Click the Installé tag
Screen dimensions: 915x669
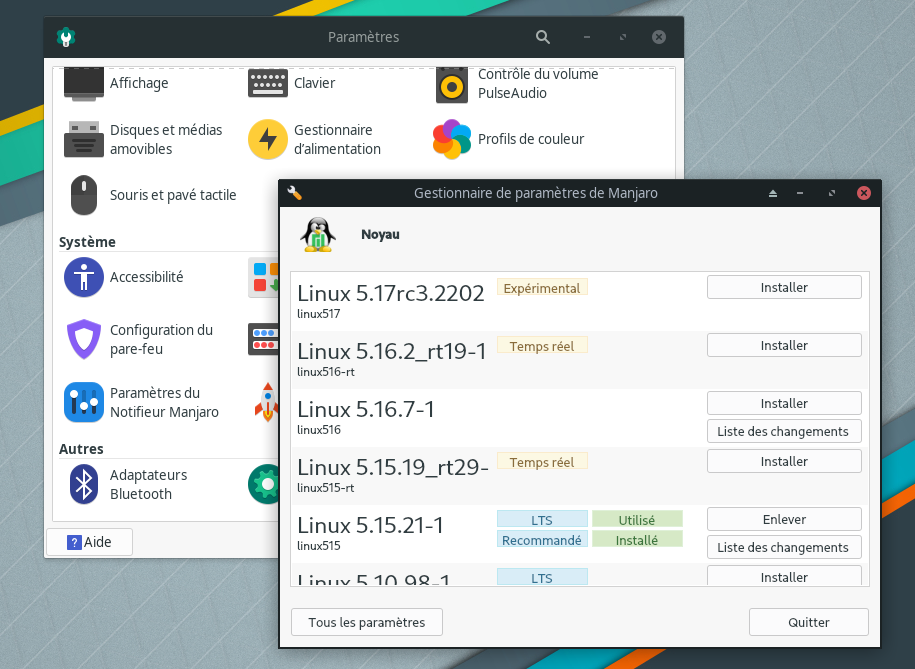(637, 540)
